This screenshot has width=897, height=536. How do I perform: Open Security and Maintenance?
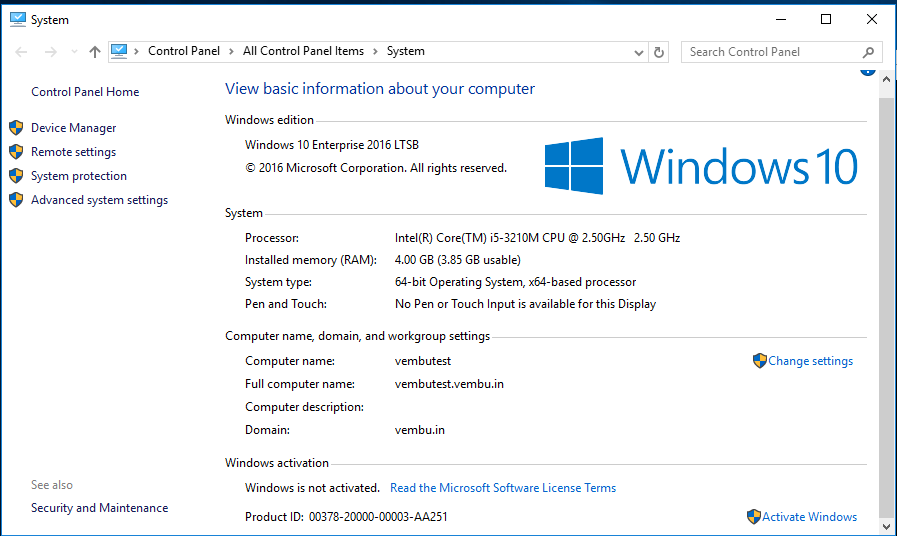[99, 507]
